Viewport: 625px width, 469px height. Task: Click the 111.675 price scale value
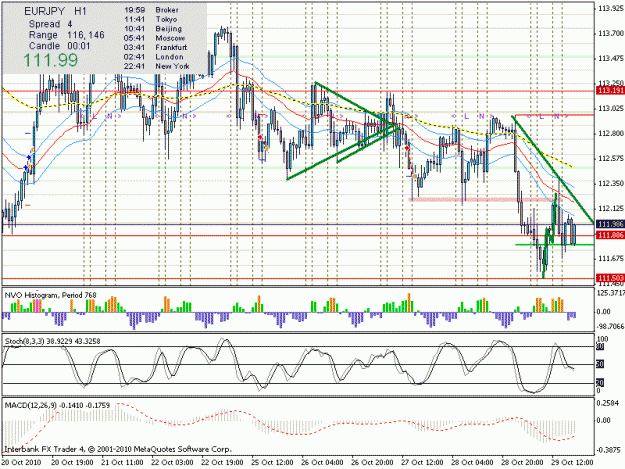click(x=611, y=259)
